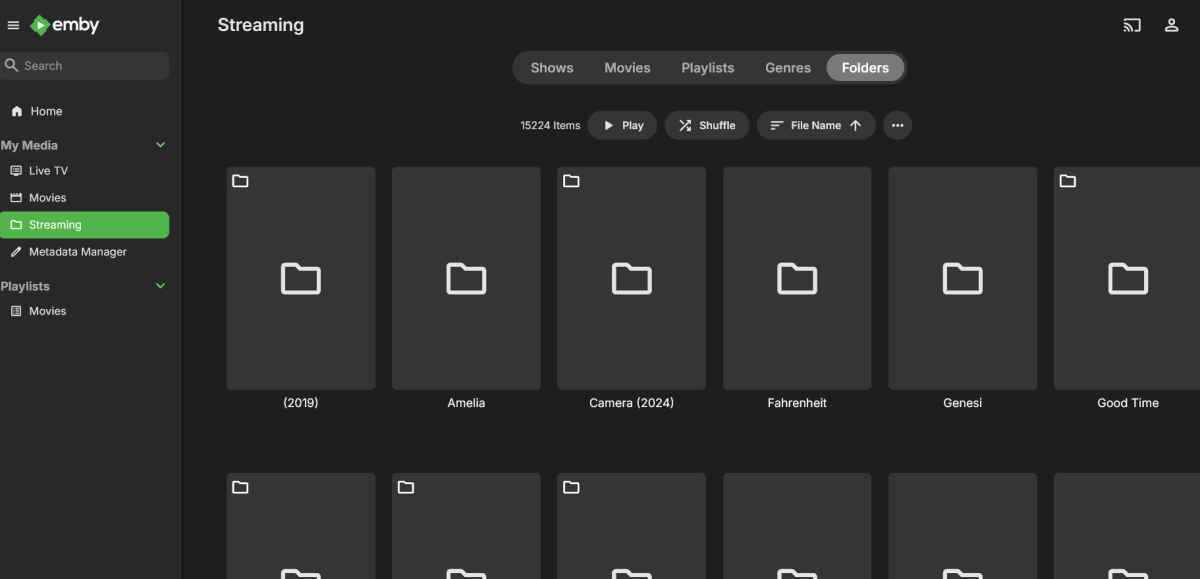Click the Search input field
The height and width of the screenshot is (579, 1200).
pyautogui.click(x=85, y=64)
